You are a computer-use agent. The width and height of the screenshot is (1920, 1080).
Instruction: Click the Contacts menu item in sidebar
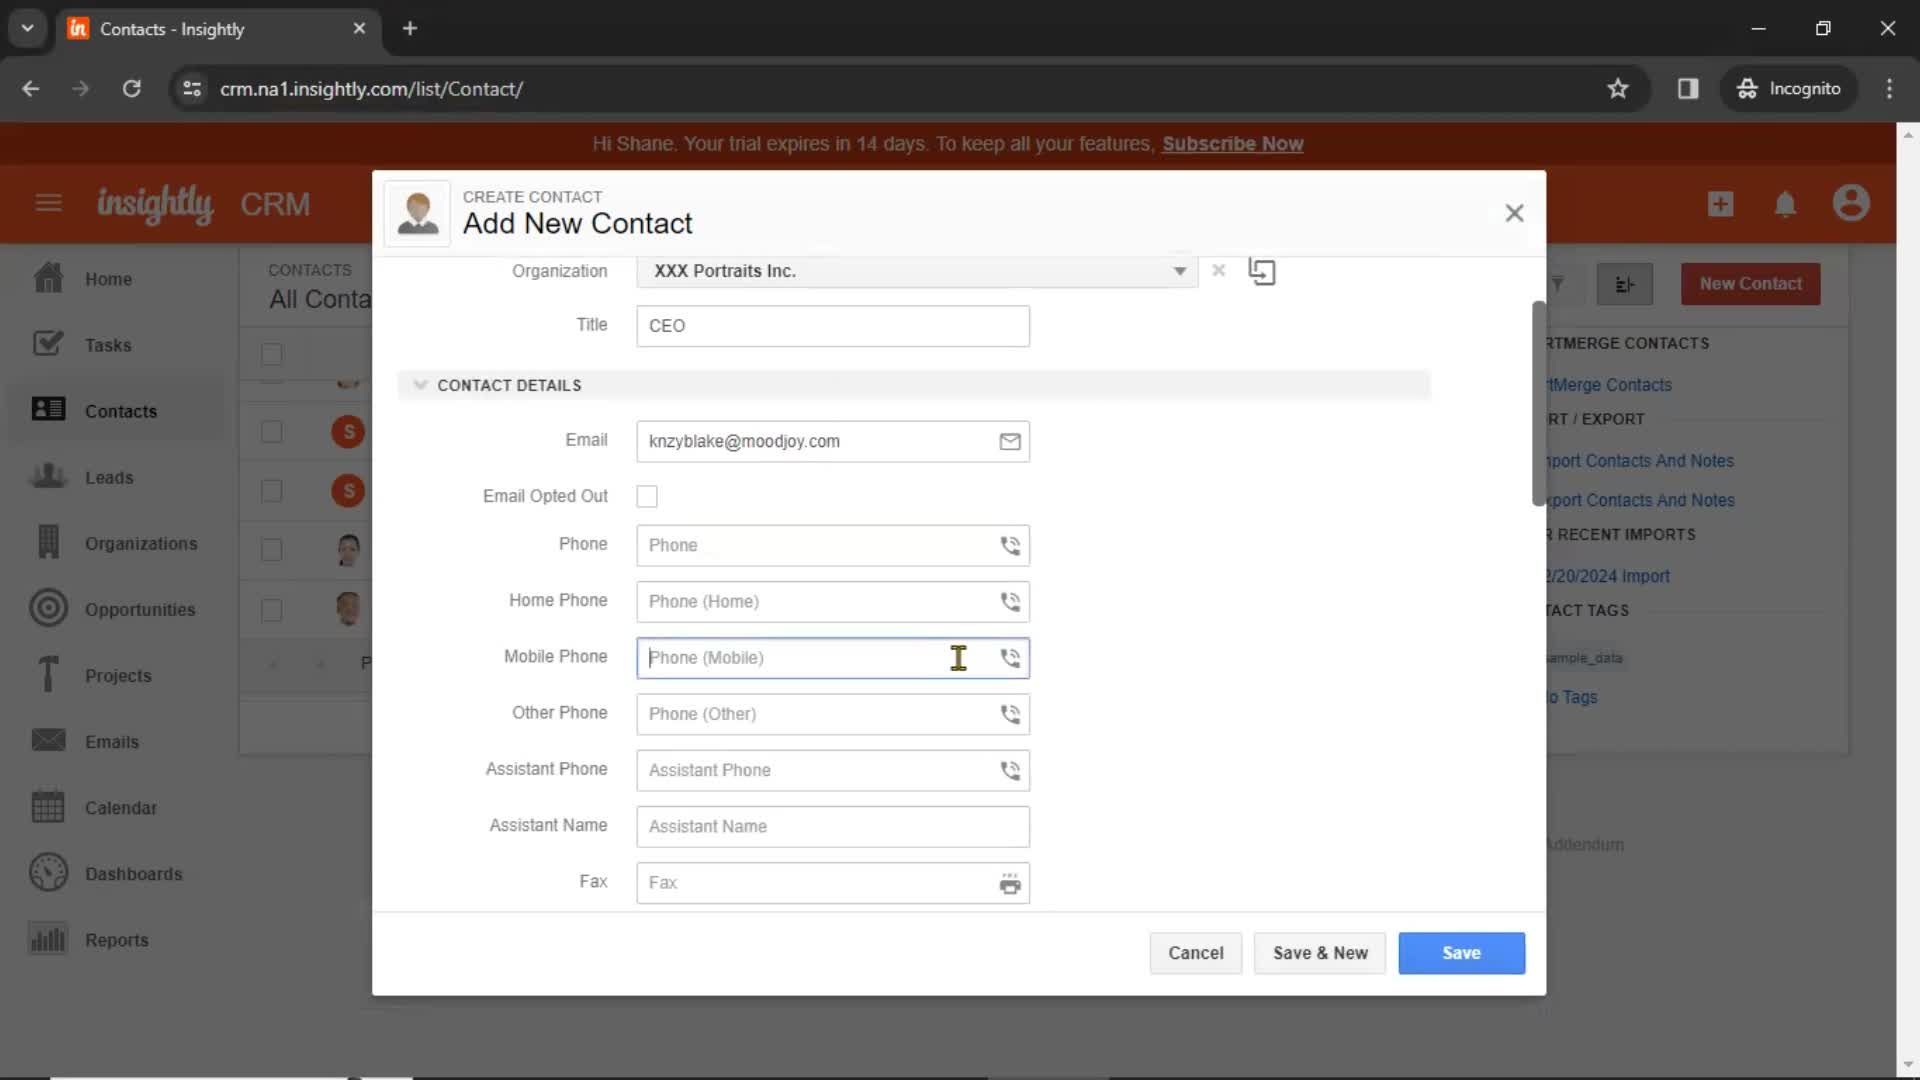point(120,410)
